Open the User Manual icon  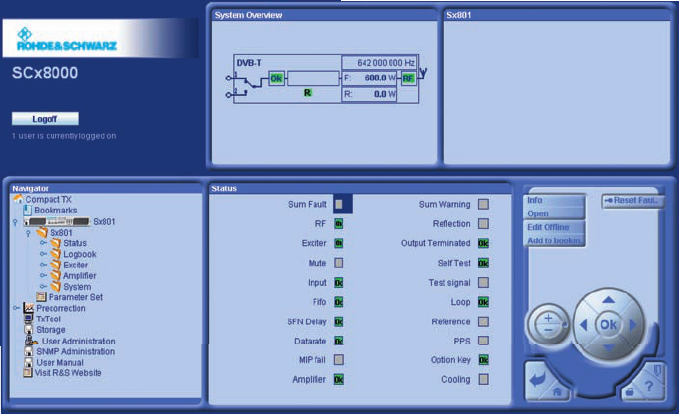coord(29,362)
